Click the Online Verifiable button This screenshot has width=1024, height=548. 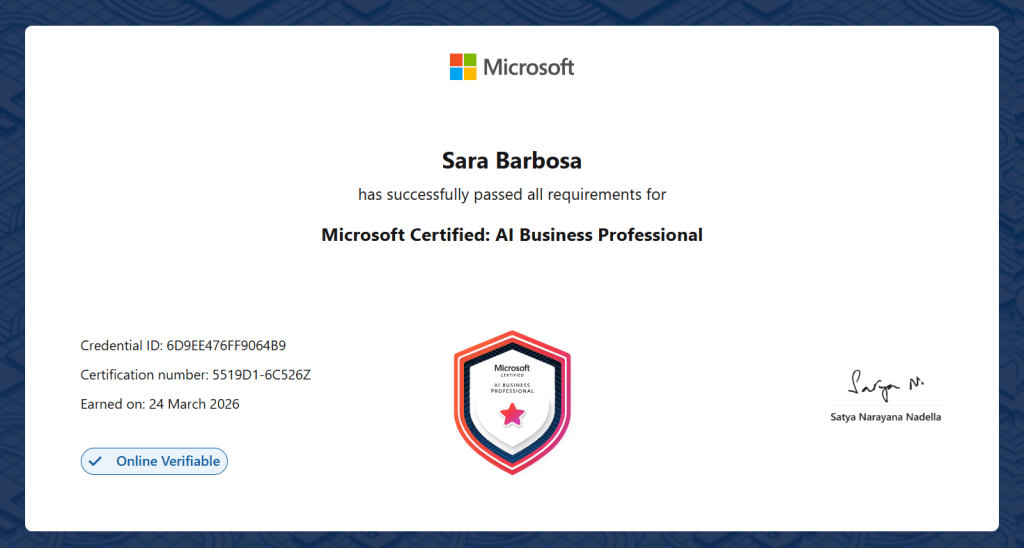pyautogui.click(x=155, y=461)
